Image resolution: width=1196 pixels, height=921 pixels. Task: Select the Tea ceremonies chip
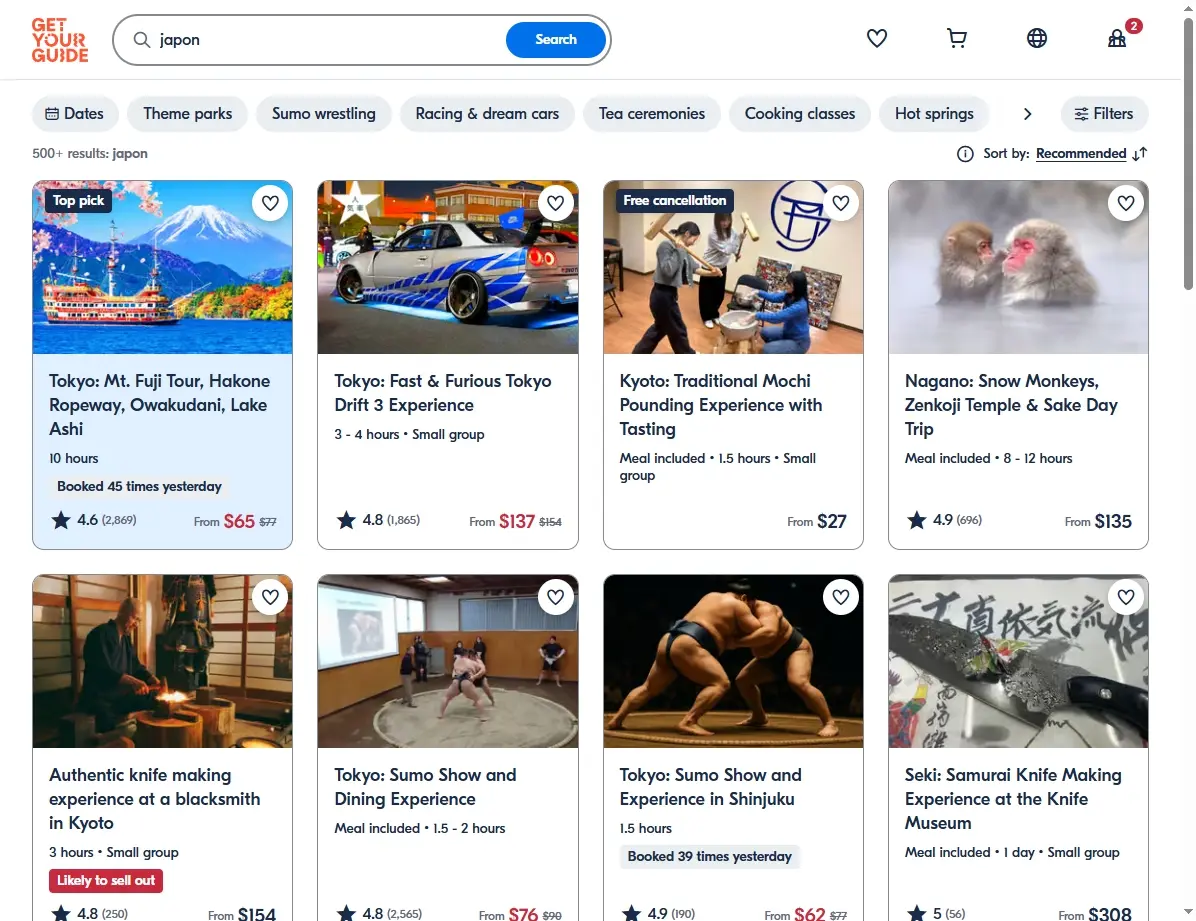tap(651, 114)
